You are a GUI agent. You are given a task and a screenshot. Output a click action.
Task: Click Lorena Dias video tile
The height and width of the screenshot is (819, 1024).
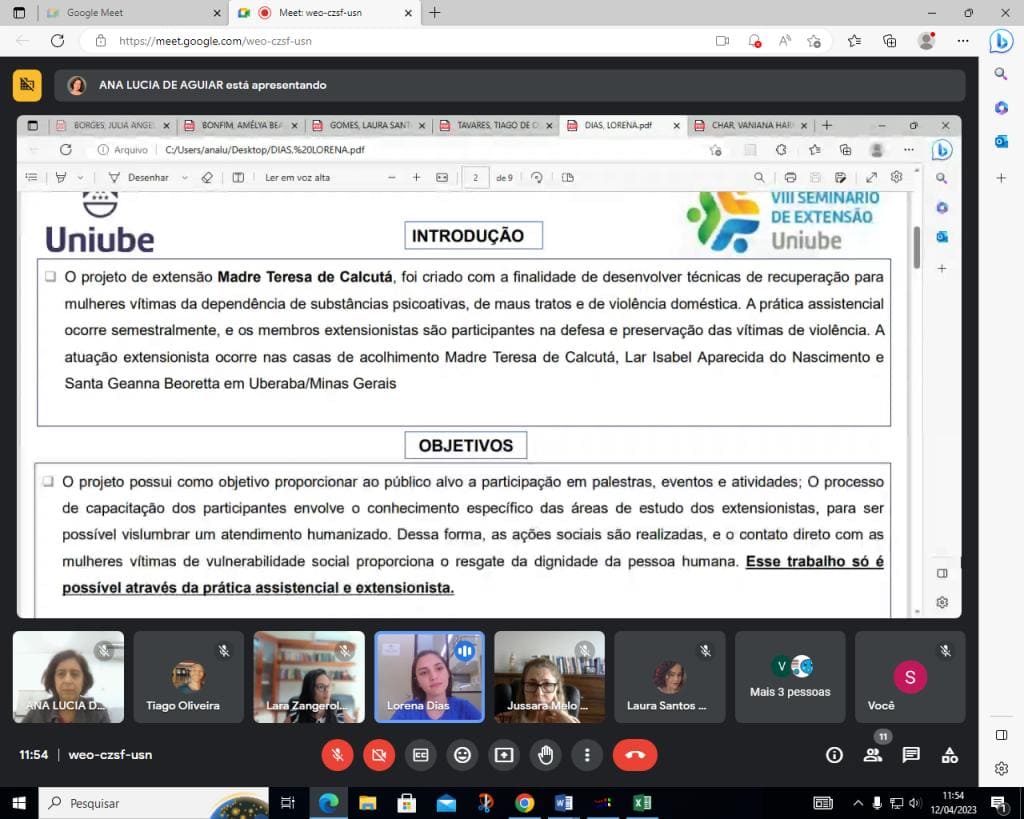coord(429,677)
